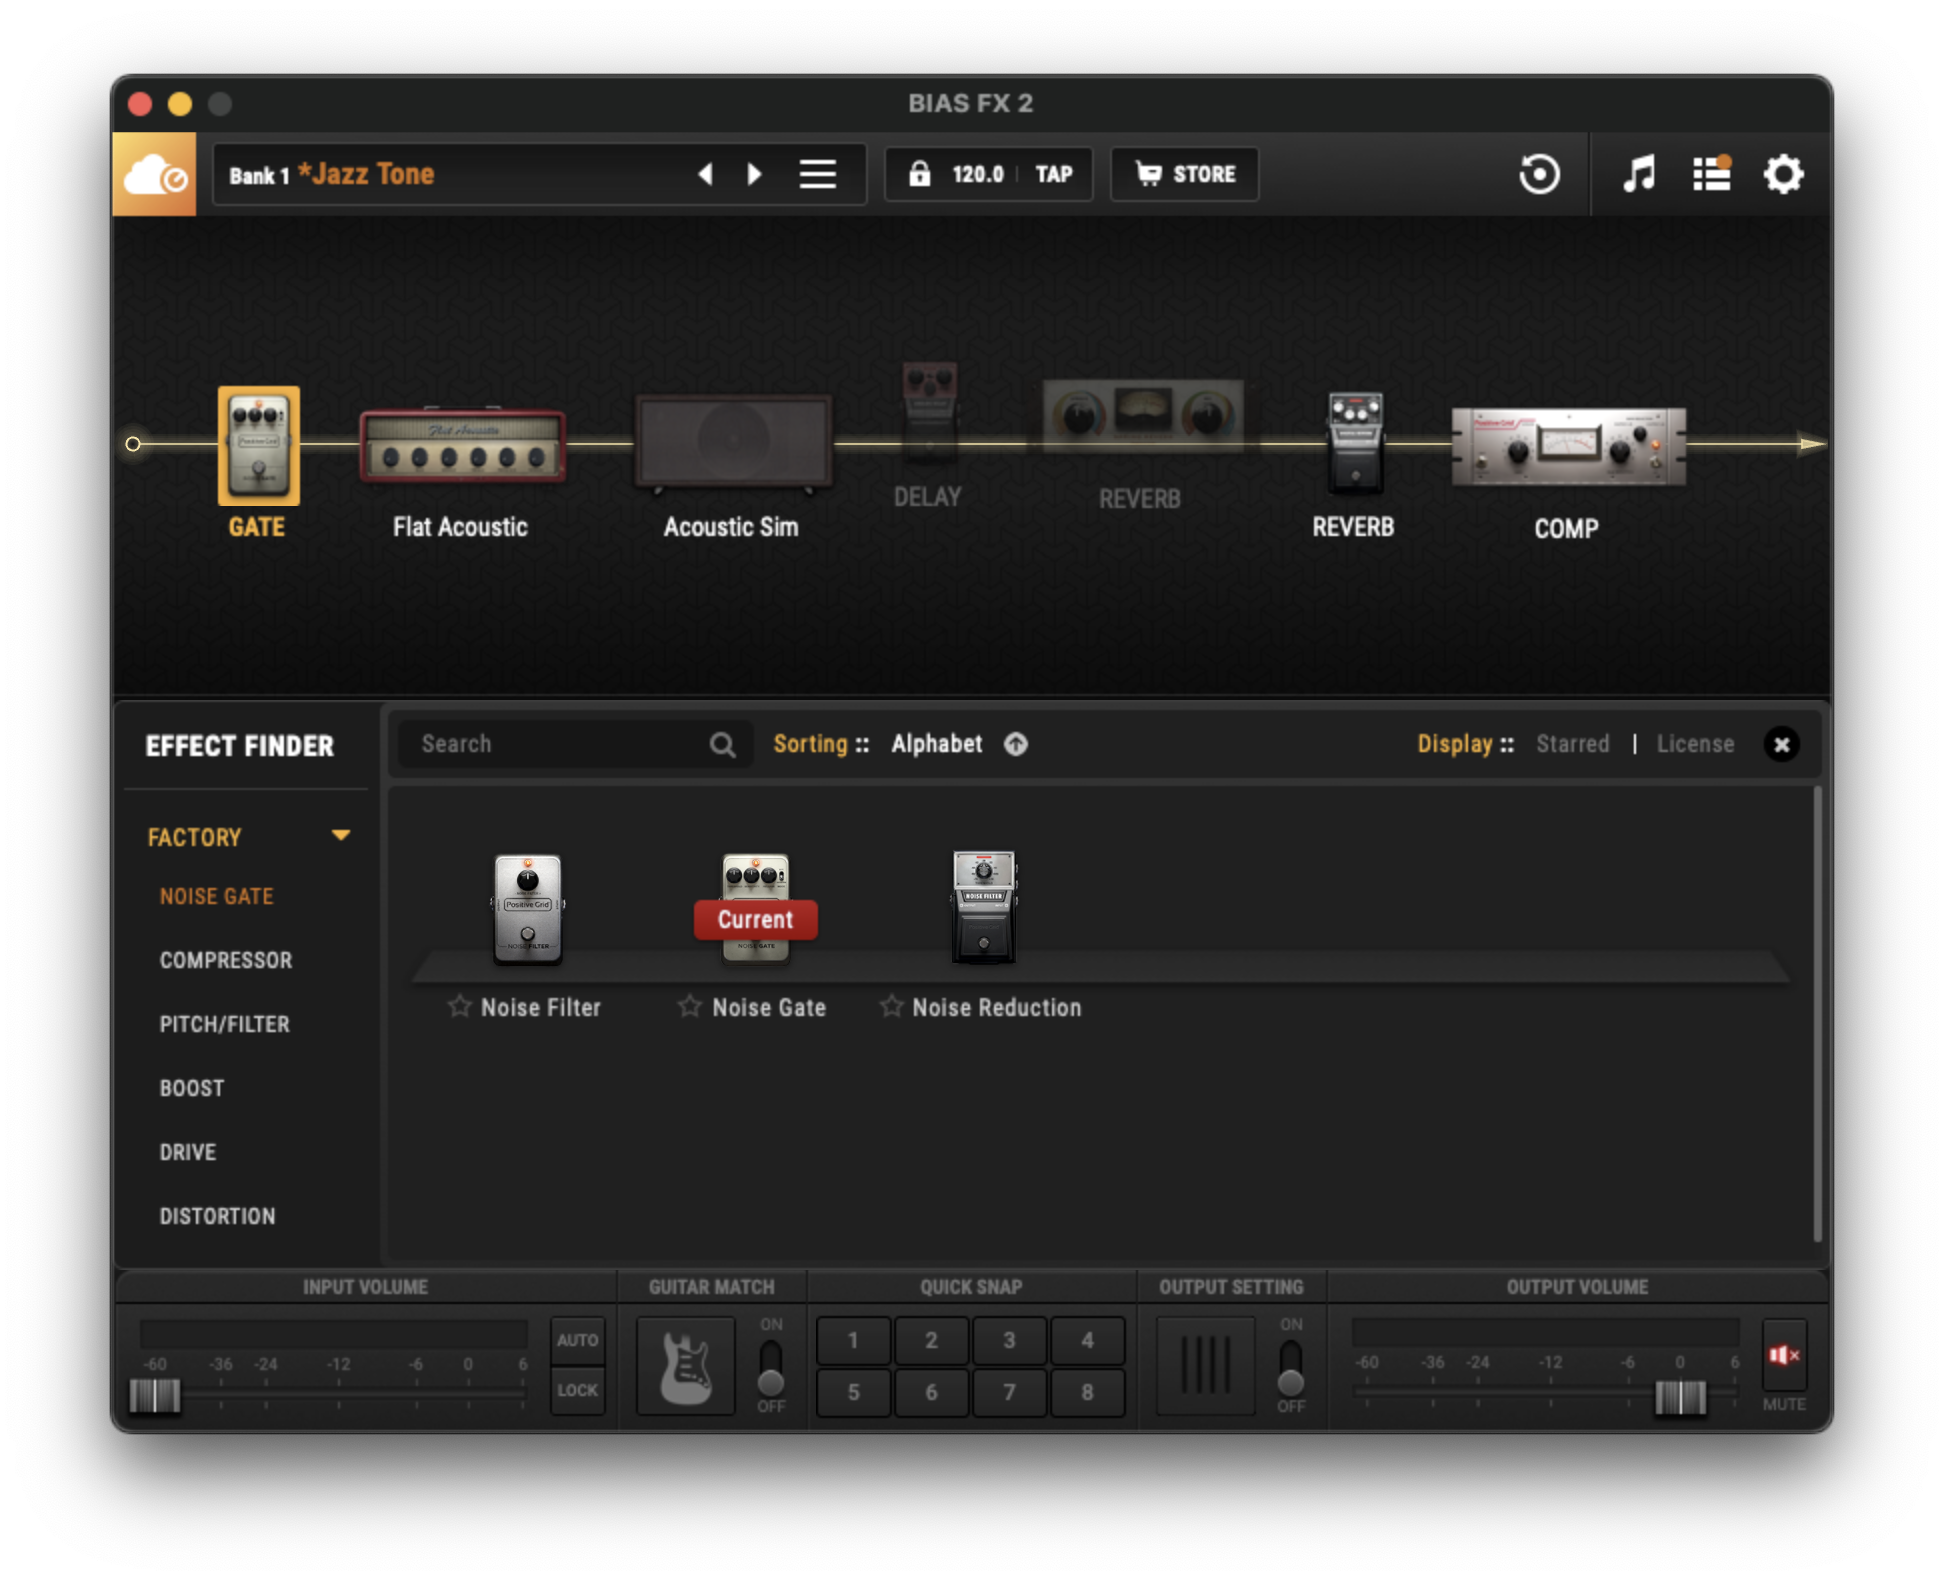
Task: Click the search magnifier icon
Action: [x=722, y=744]
